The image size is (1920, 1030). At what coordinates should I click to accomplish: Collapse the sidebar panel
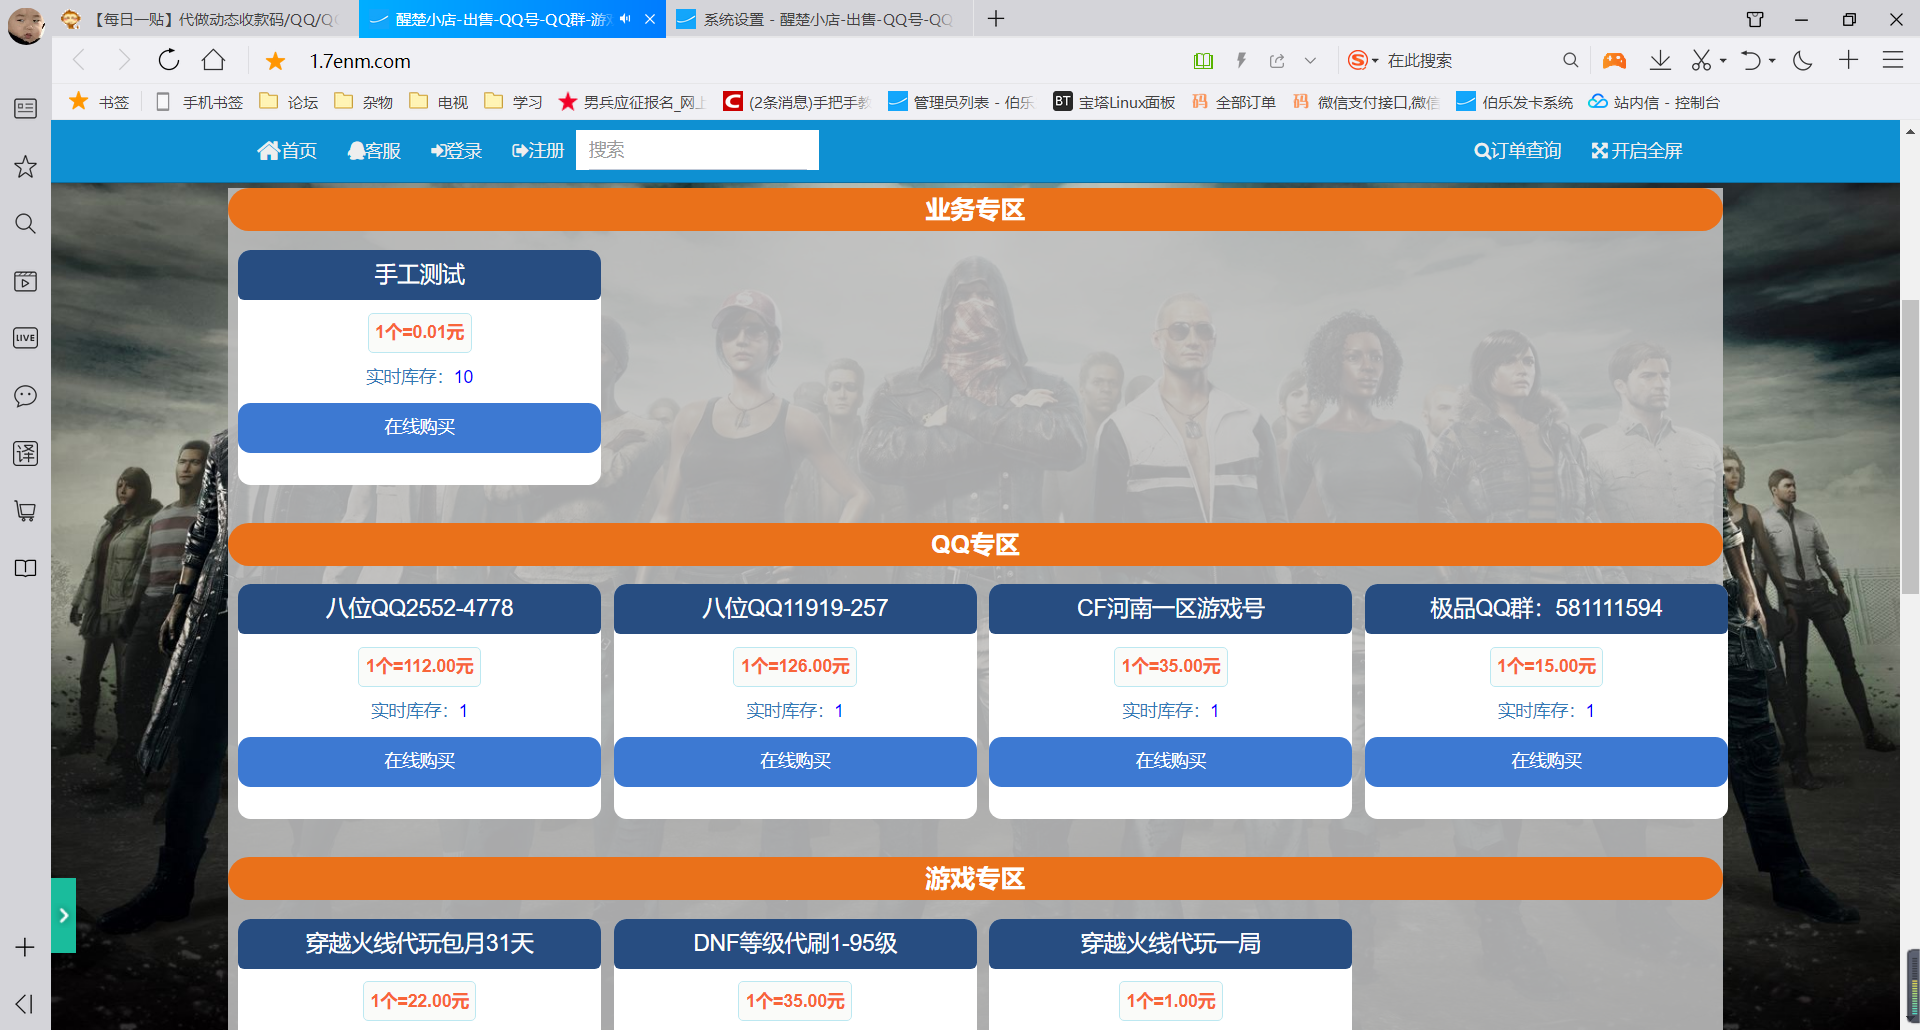click(25, 1004)
